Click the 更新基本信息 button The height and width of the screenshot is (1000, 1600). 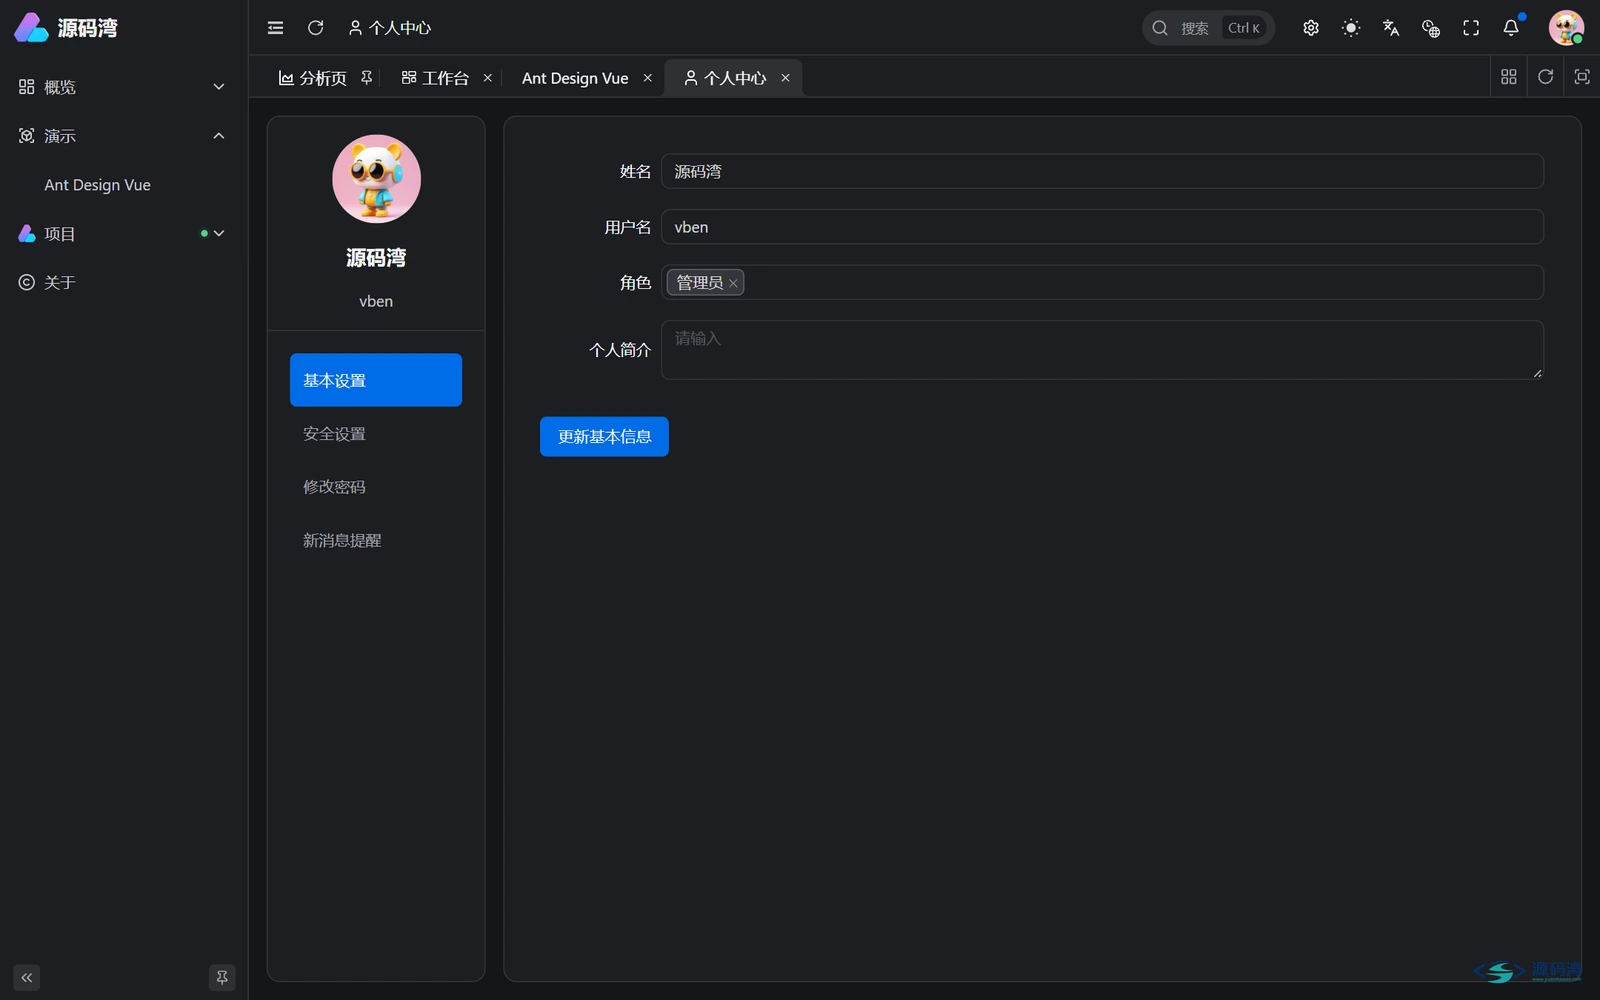coord(604,437)
